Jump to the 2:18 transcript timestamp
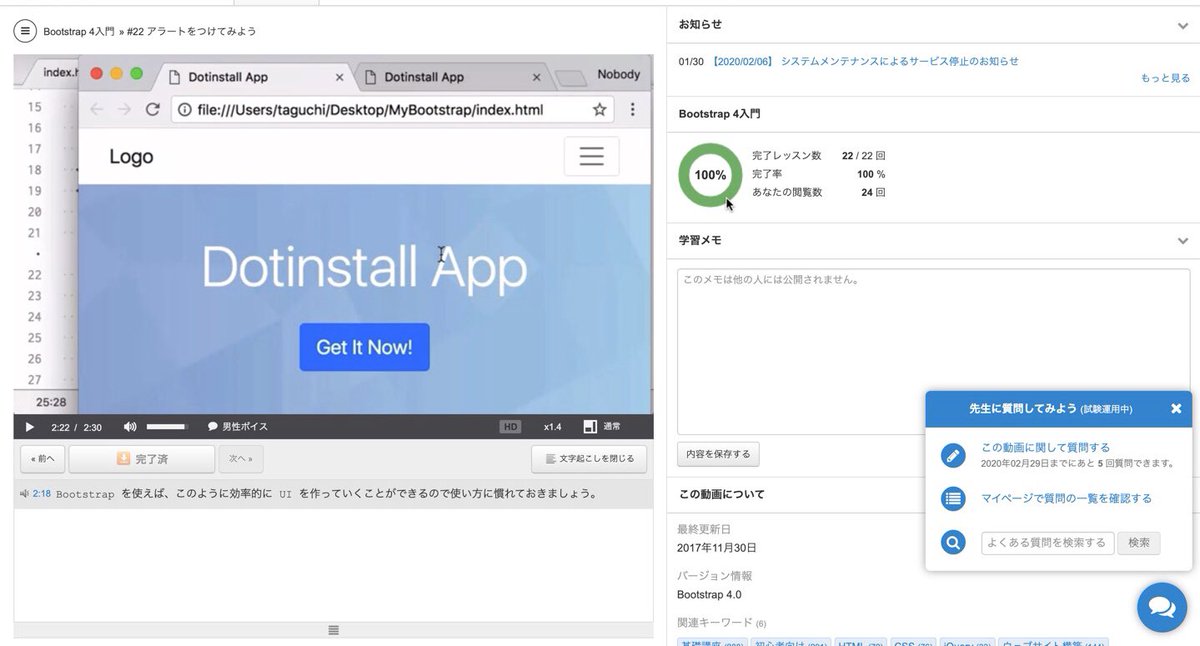Image resolution: width=1200 pixels, height=646 pixels. (41, 494)
